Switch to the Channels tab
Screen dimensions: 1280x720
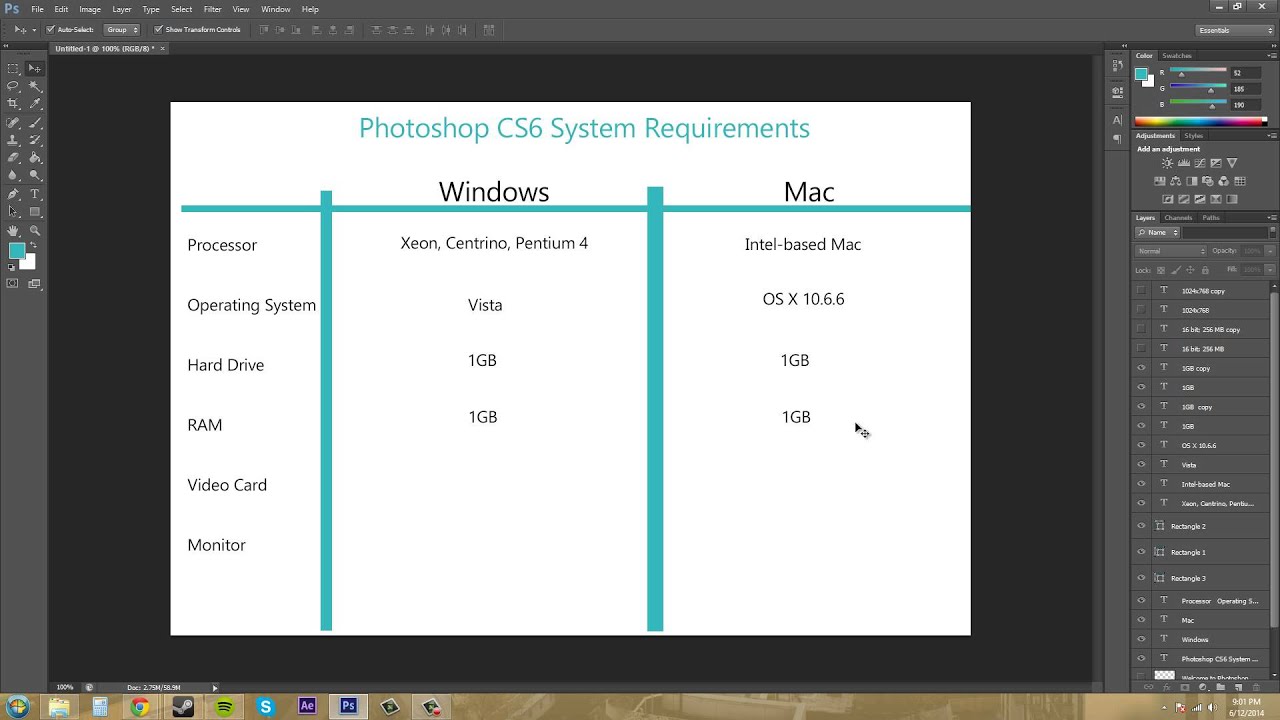[1178, 218]
